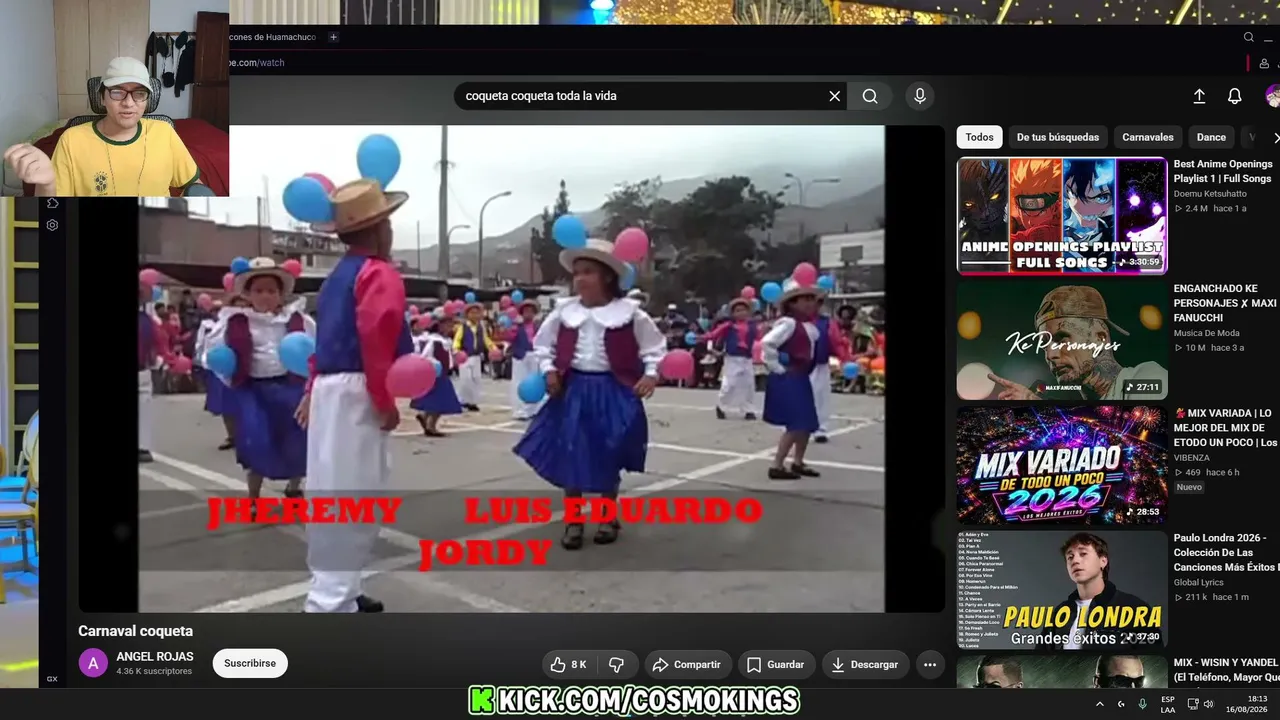Click the taskbar microphone icon
The image size is (1280, 720).
[1142, 704]
